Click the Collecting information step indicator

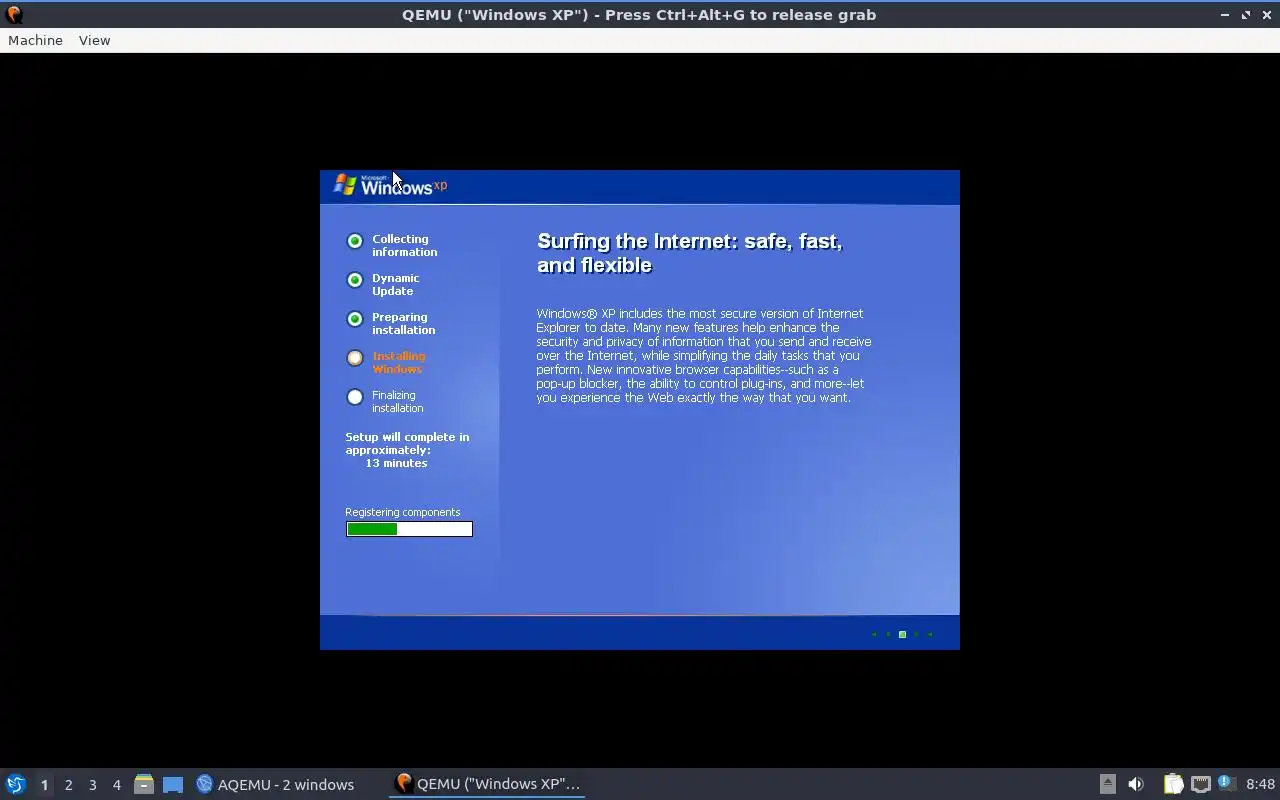pos(355,241)
